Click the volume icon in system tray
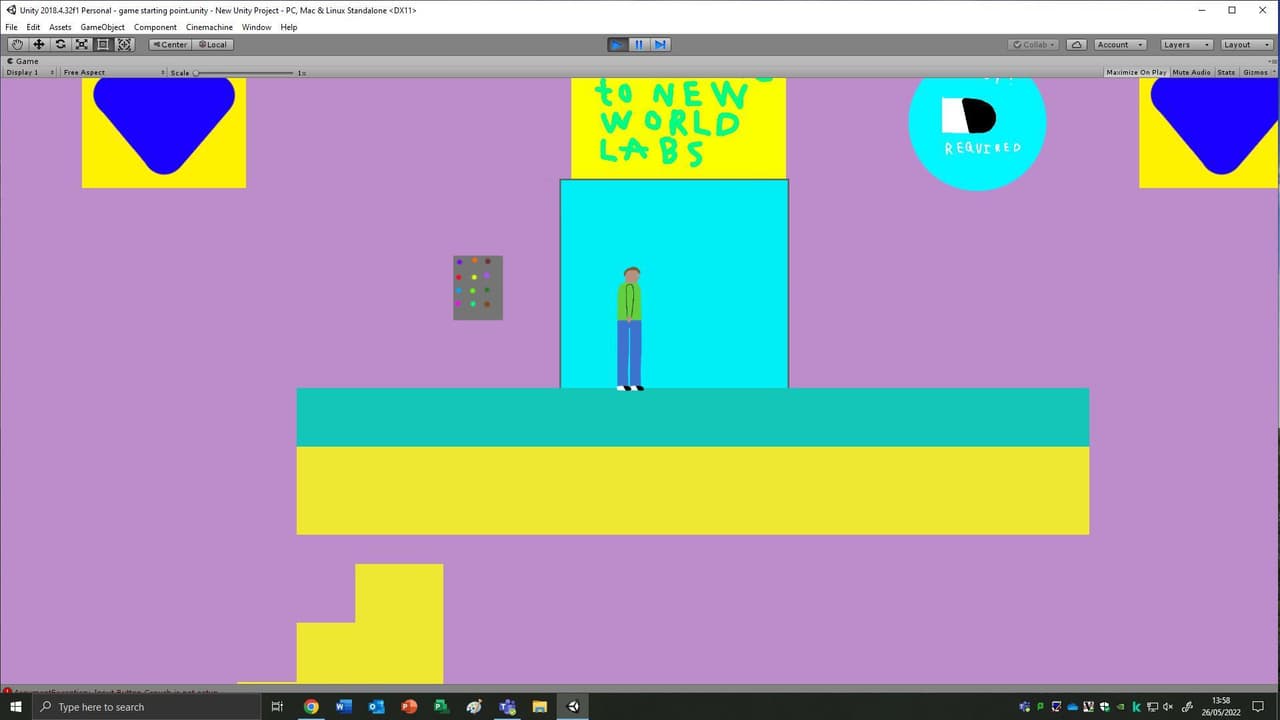This screenshot has height=720, width=1280. click(1167, 707)
